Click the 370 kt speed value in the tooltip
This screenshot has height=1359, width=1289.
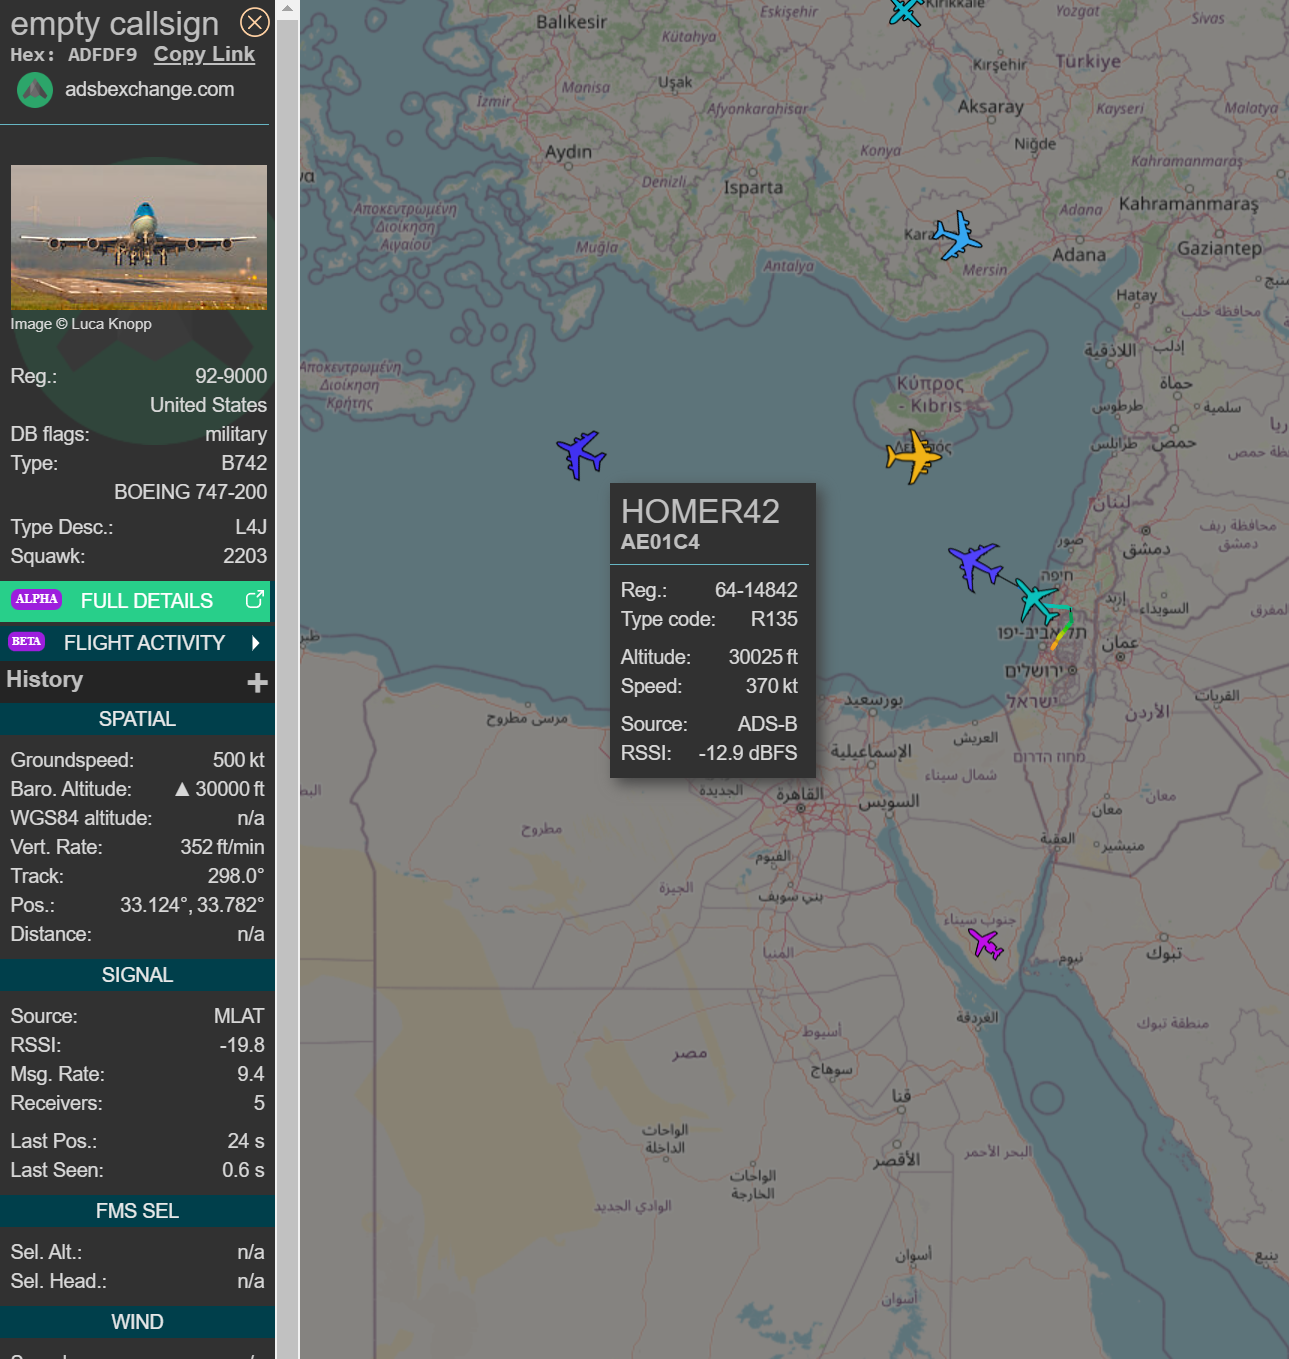click(x=772, y=686)
